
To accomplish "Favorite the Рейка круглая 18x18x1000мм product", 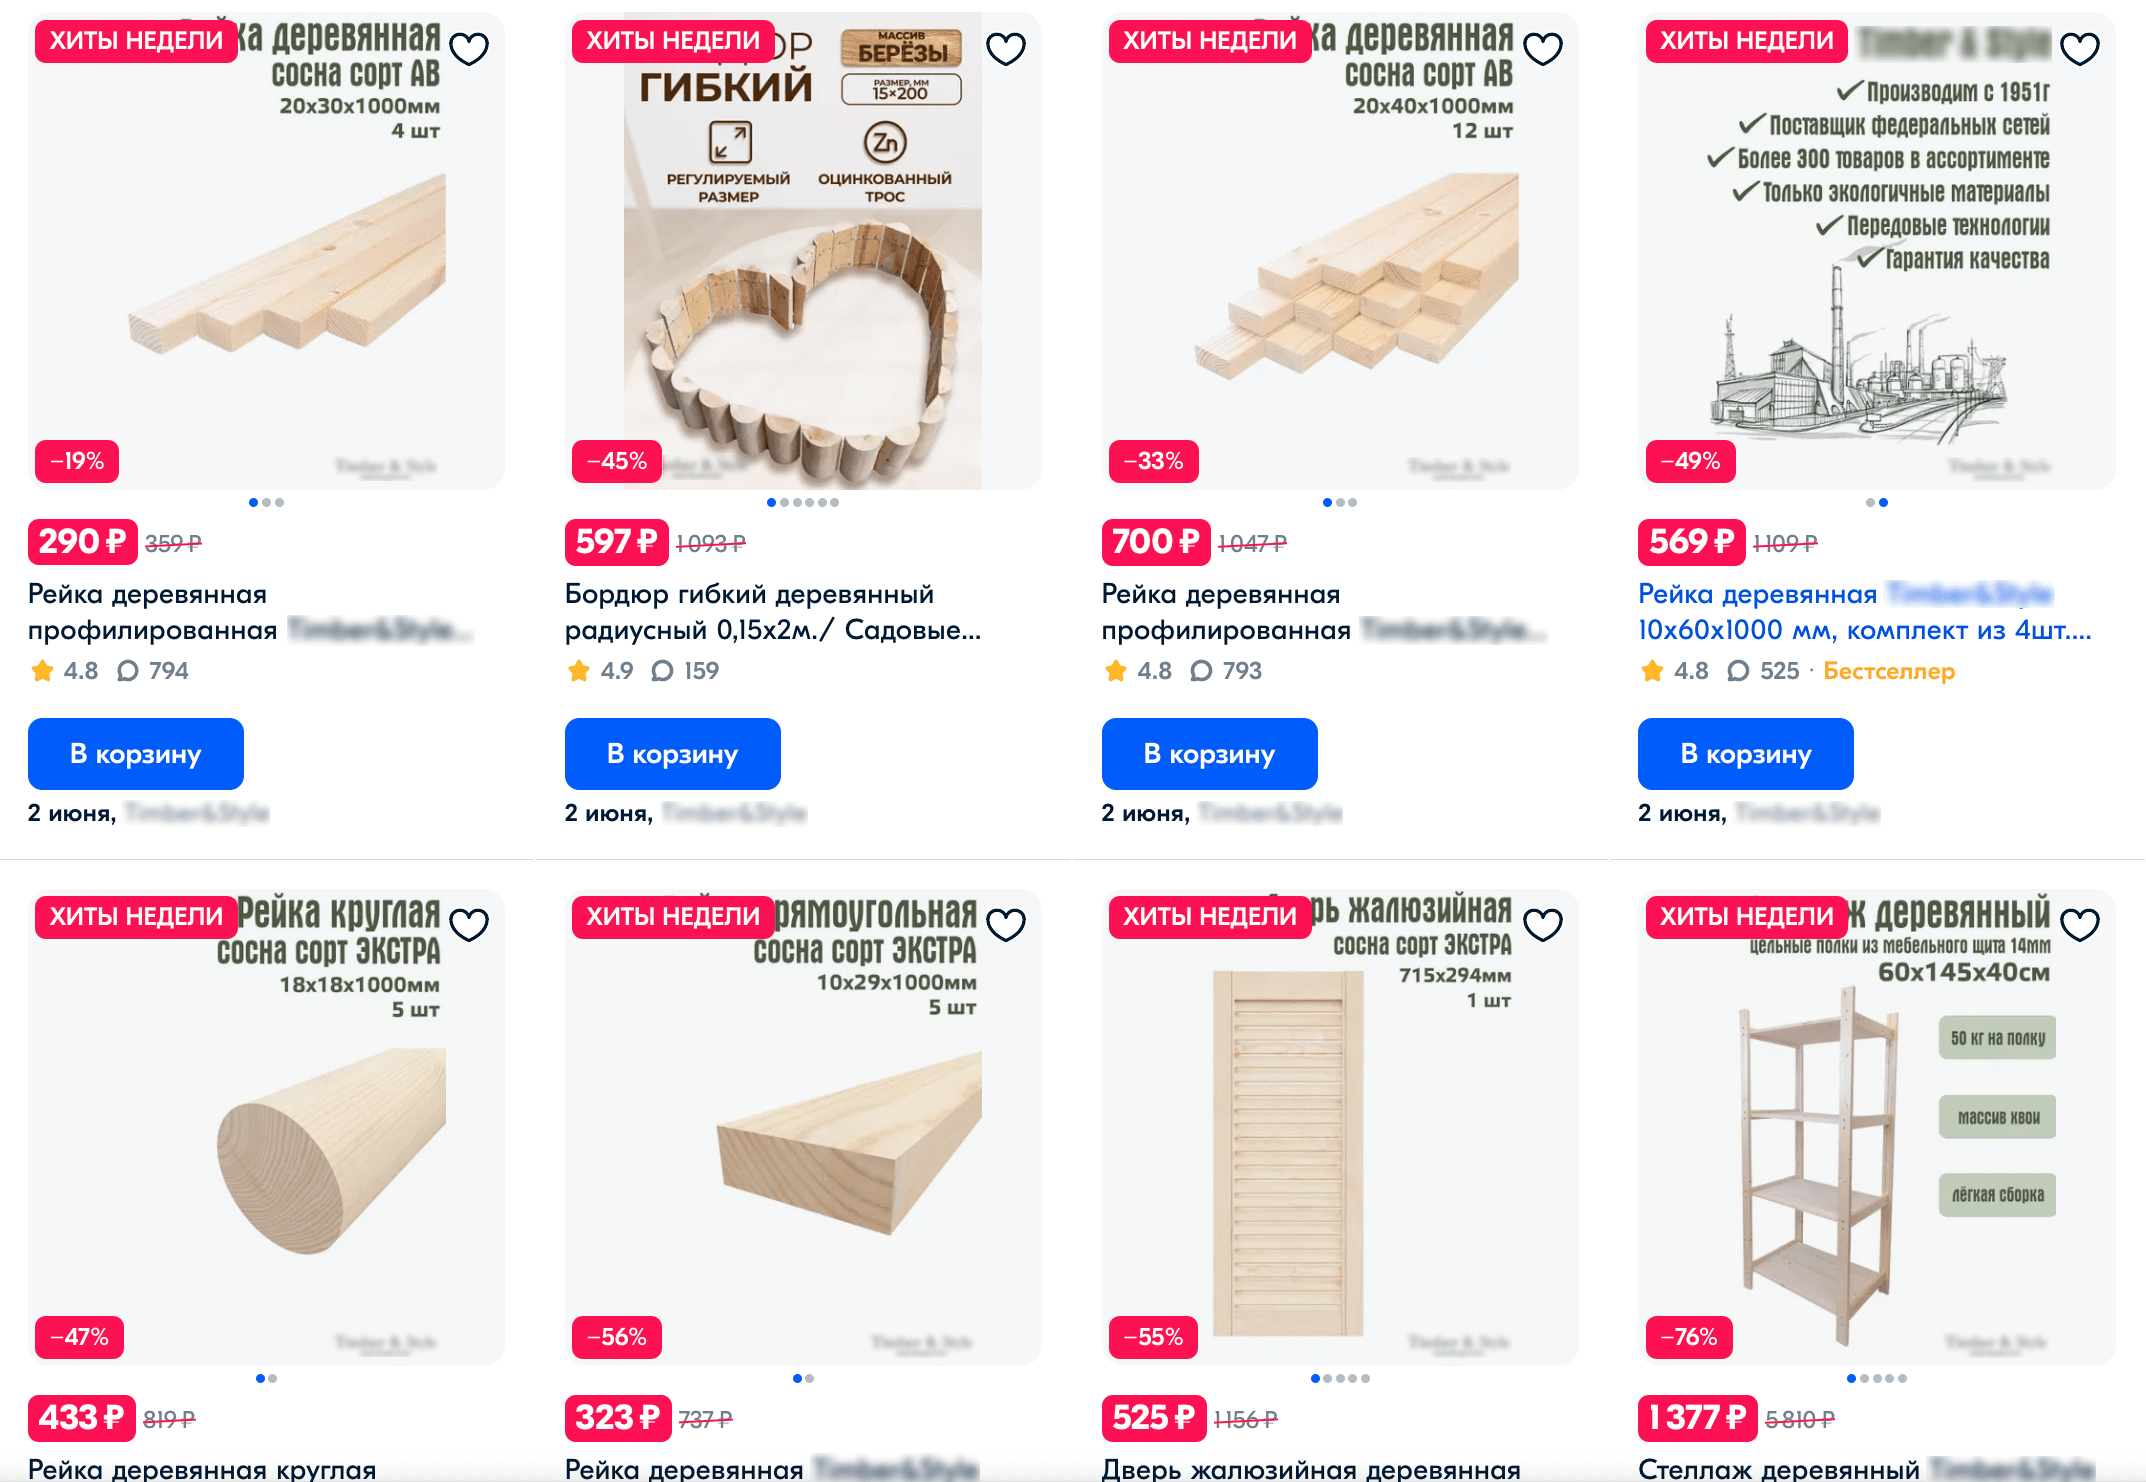I will click(x=469, y=924).
